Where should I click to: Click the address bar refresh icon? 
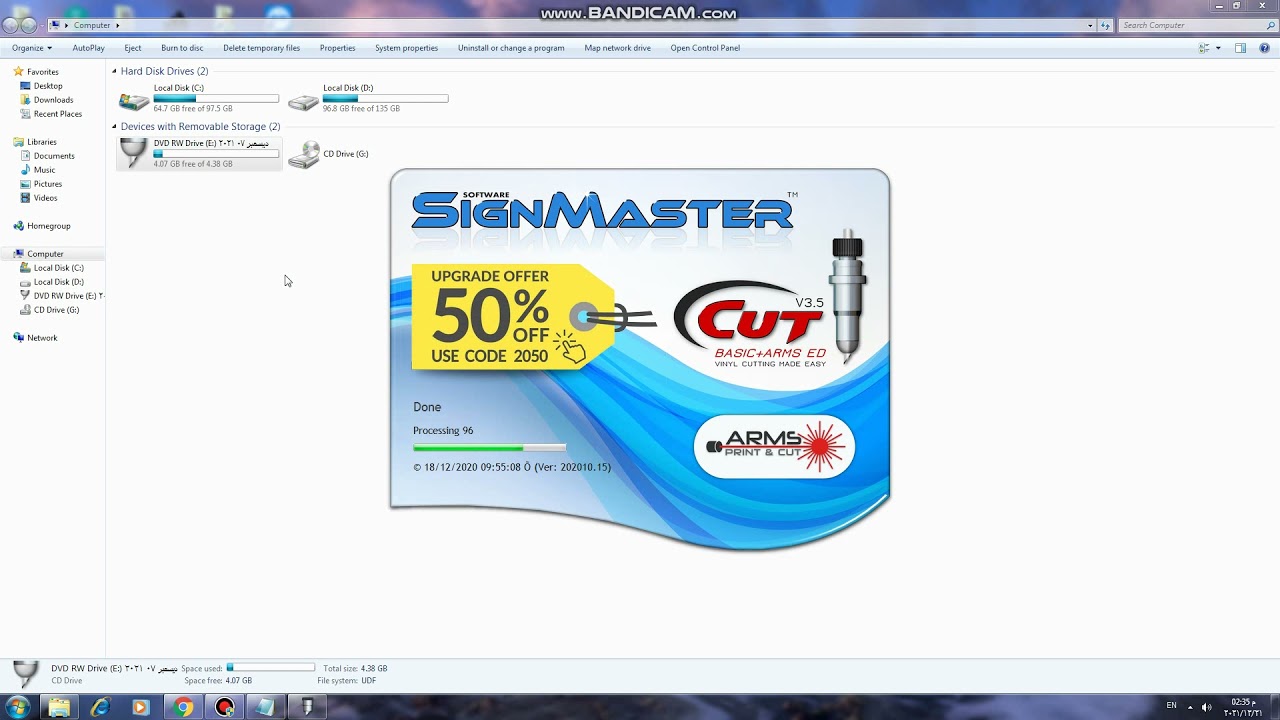pos(1105,25)
